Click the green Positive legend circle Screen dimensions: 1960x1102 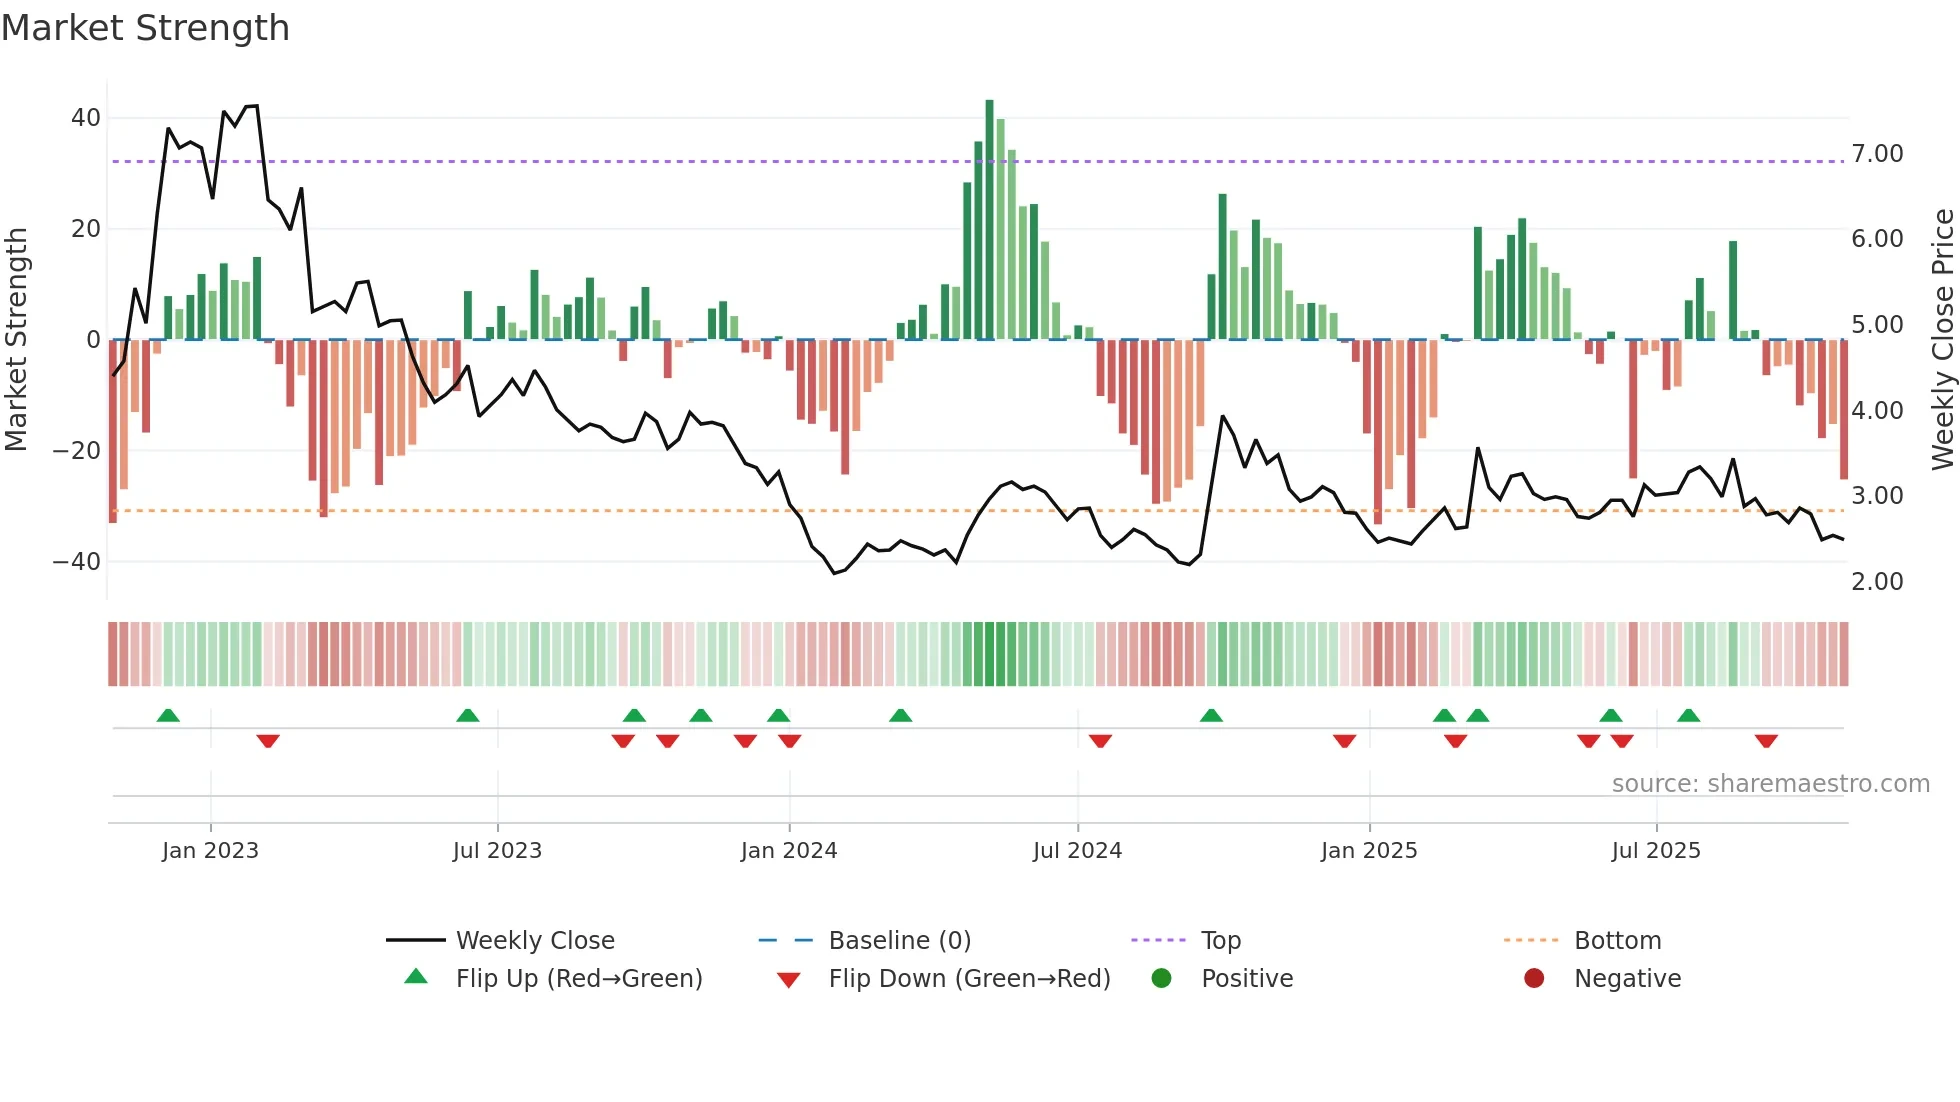(1161, 978)
